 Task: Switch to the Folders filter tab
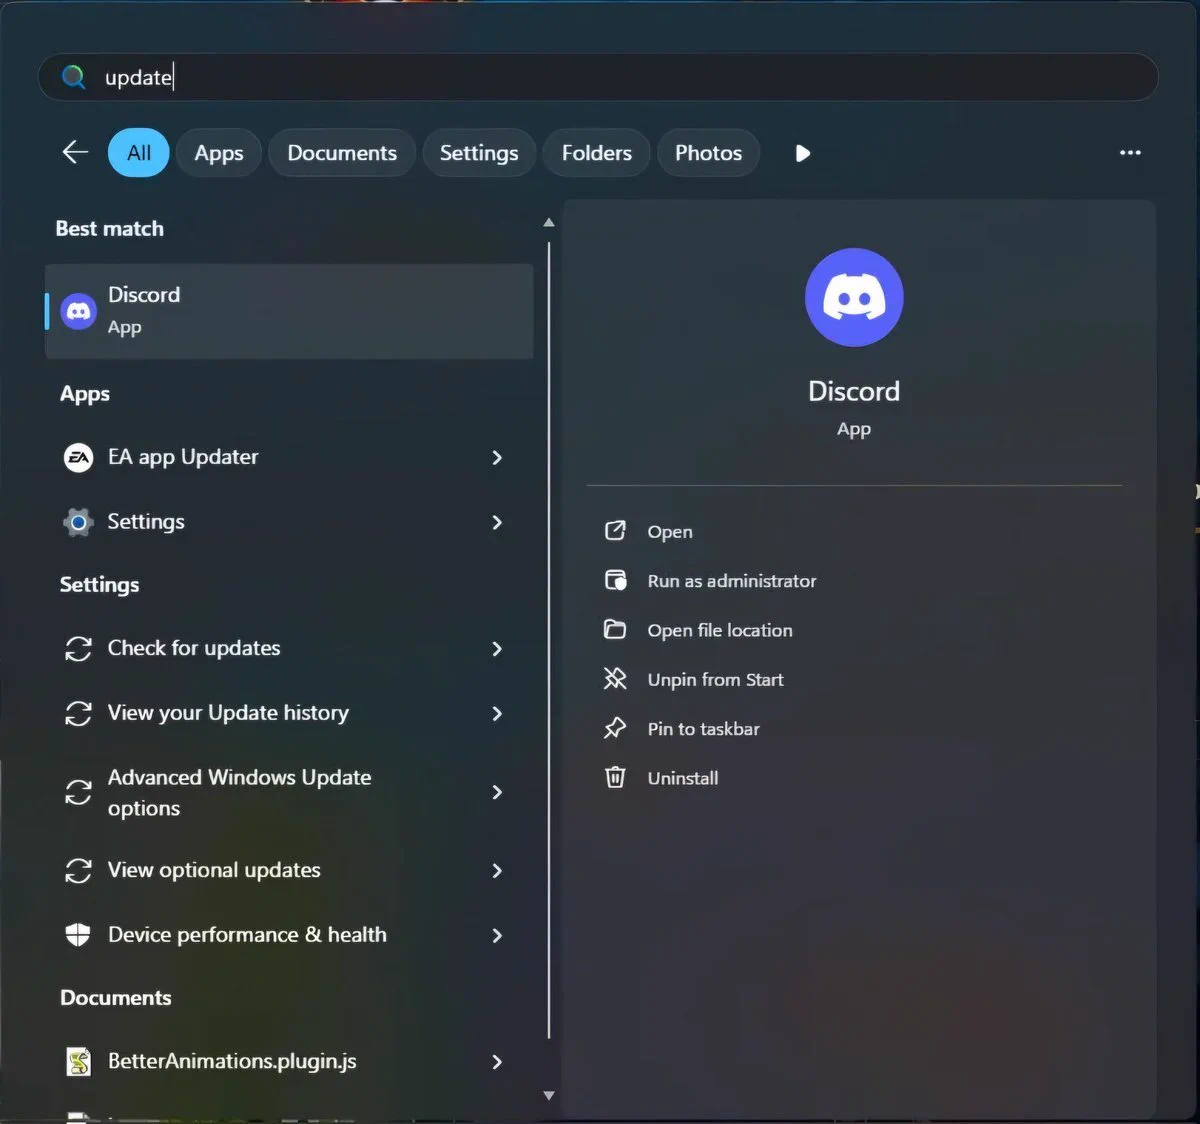[597, 153]
